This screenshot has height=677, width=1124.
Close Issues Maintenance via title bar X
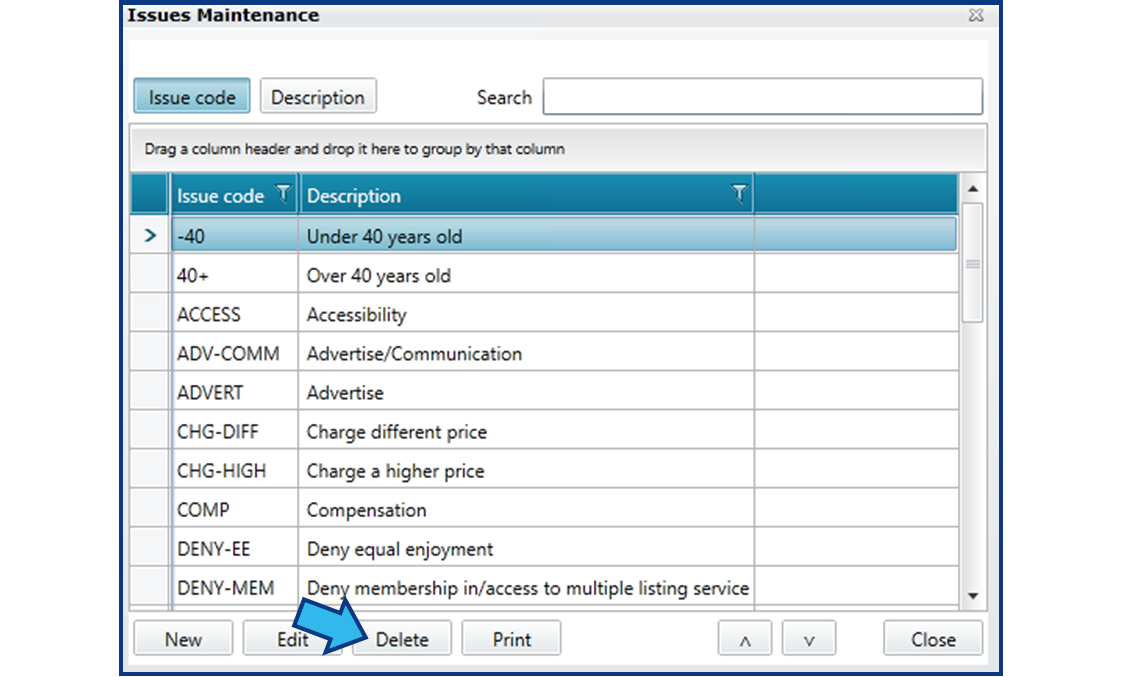(976, 15)
